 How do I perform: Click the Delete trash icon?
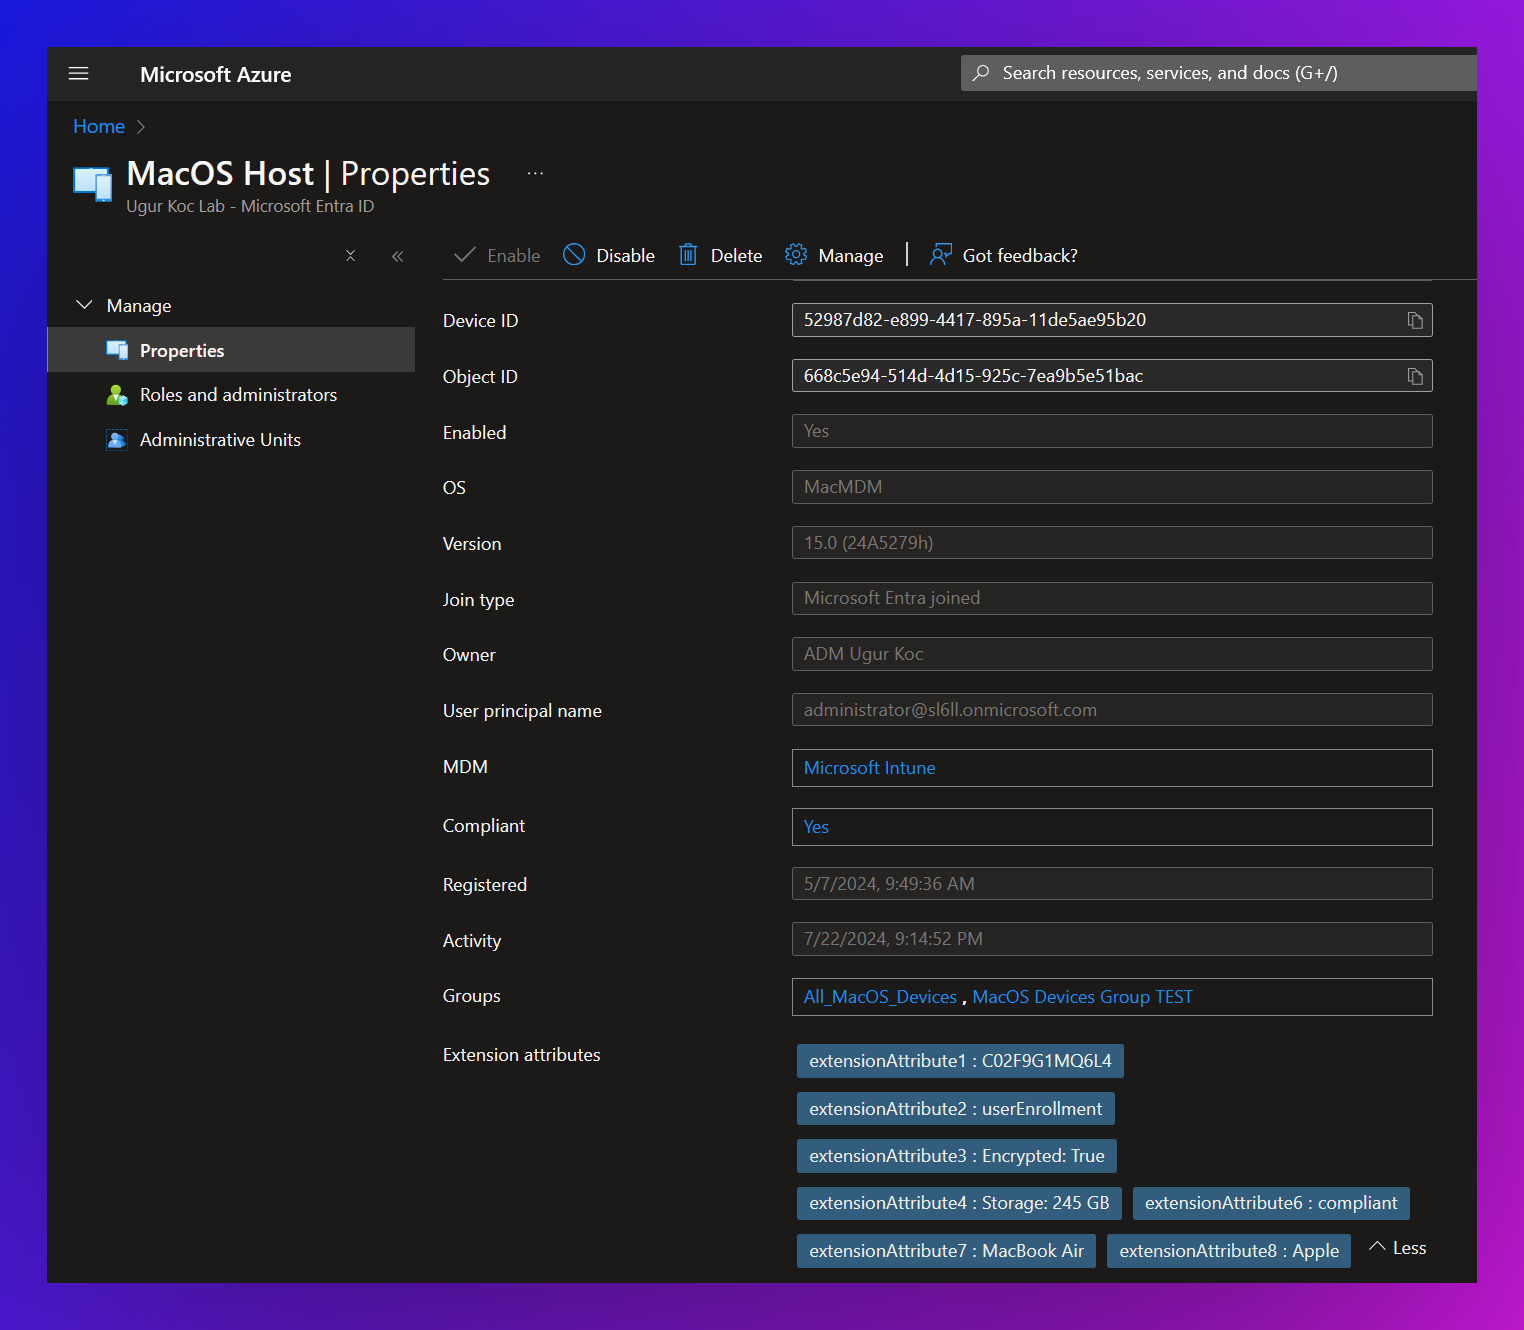pyautogui.click(x=687, y=255)
